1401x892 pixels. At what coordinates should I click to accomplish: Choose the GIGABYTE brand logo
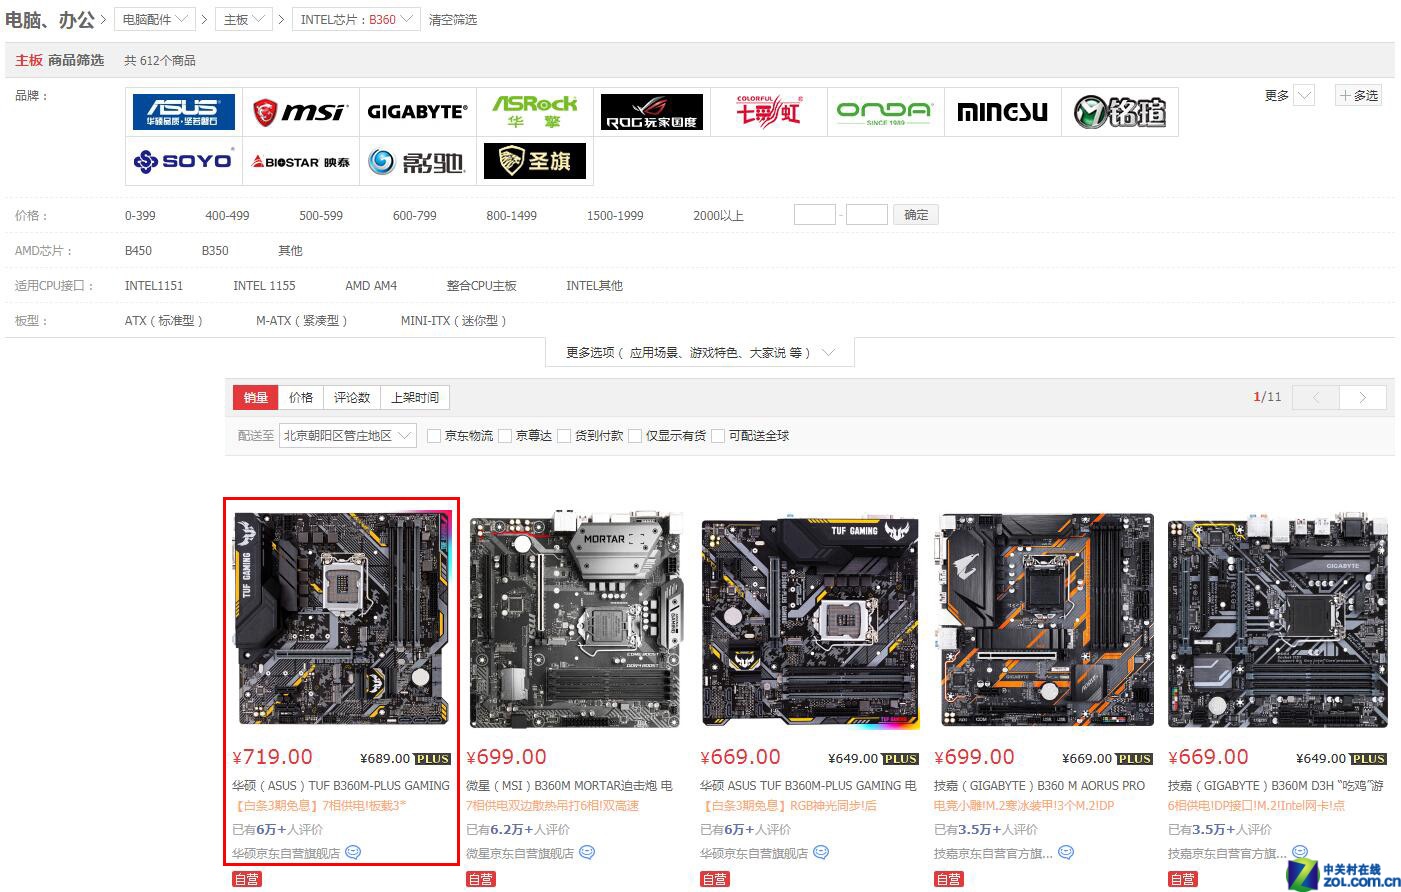[x=417, y=111]
